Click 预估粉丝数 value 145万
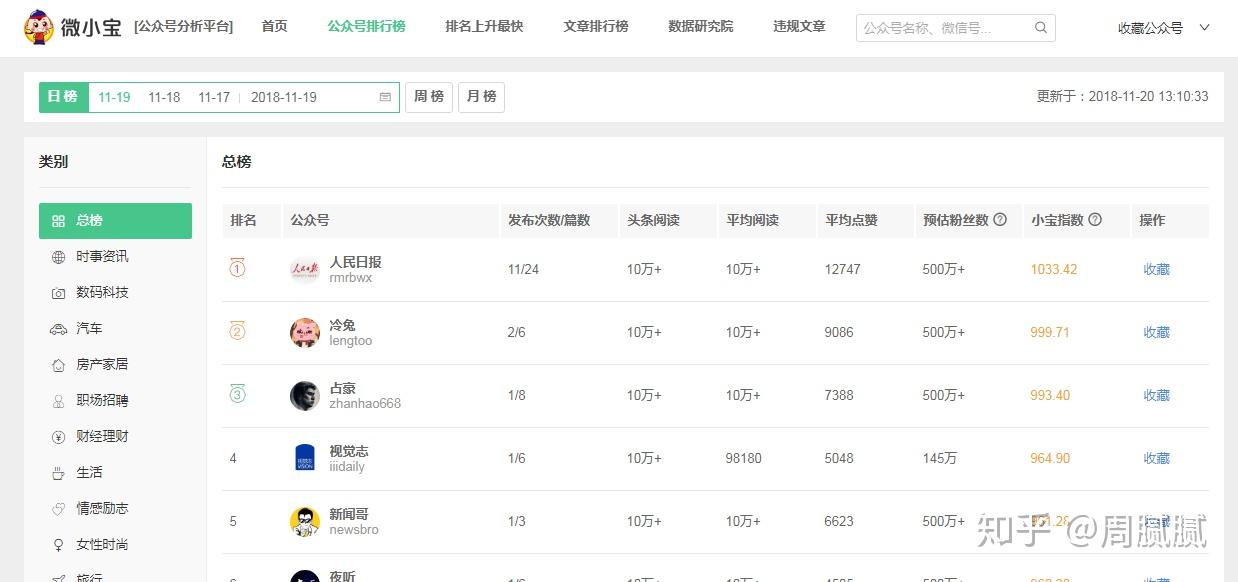This screenshot has height=582, width=1238. (x=940, y=459)
